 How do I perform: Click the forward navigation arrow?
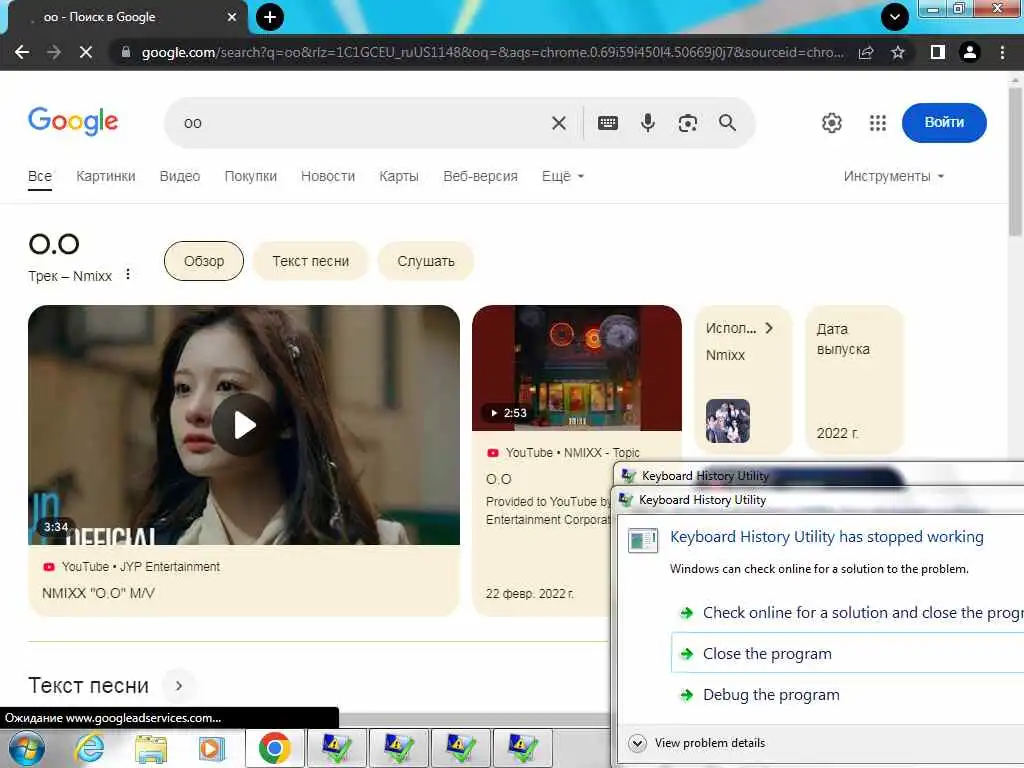tap(54, 52)
